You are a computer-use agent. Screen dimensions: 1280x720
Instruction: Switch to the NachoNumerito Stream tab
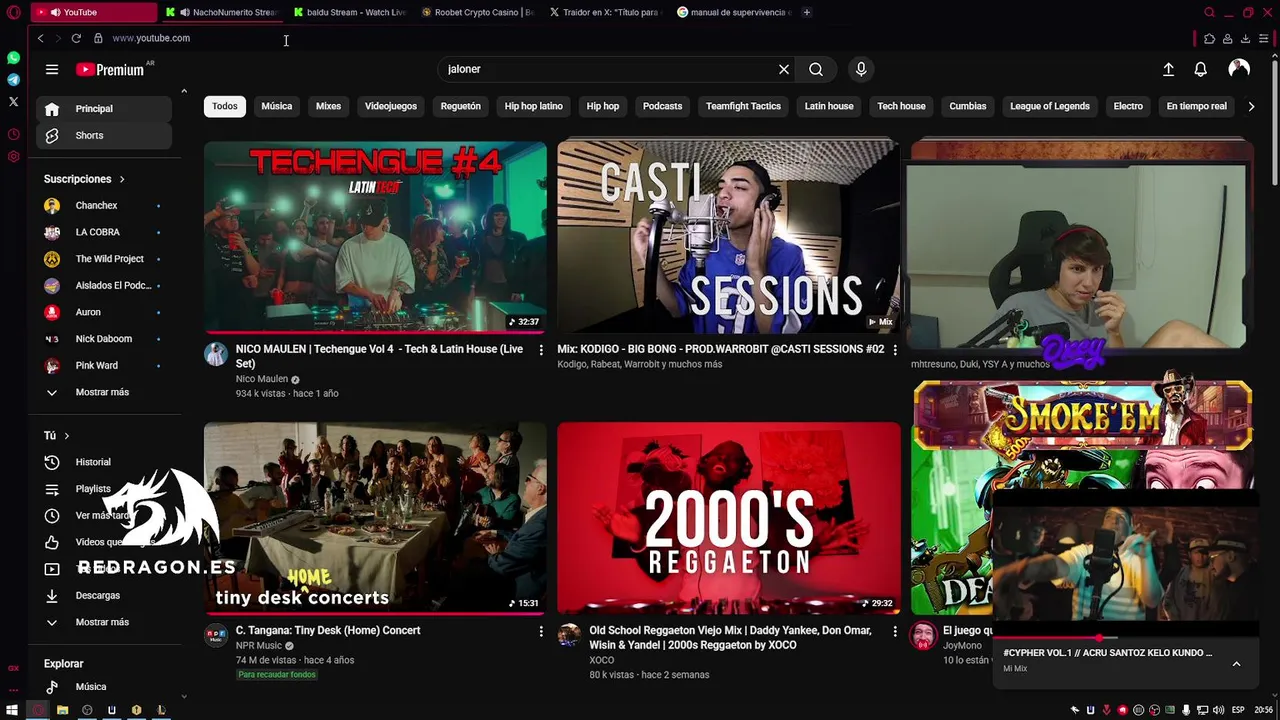222,12
